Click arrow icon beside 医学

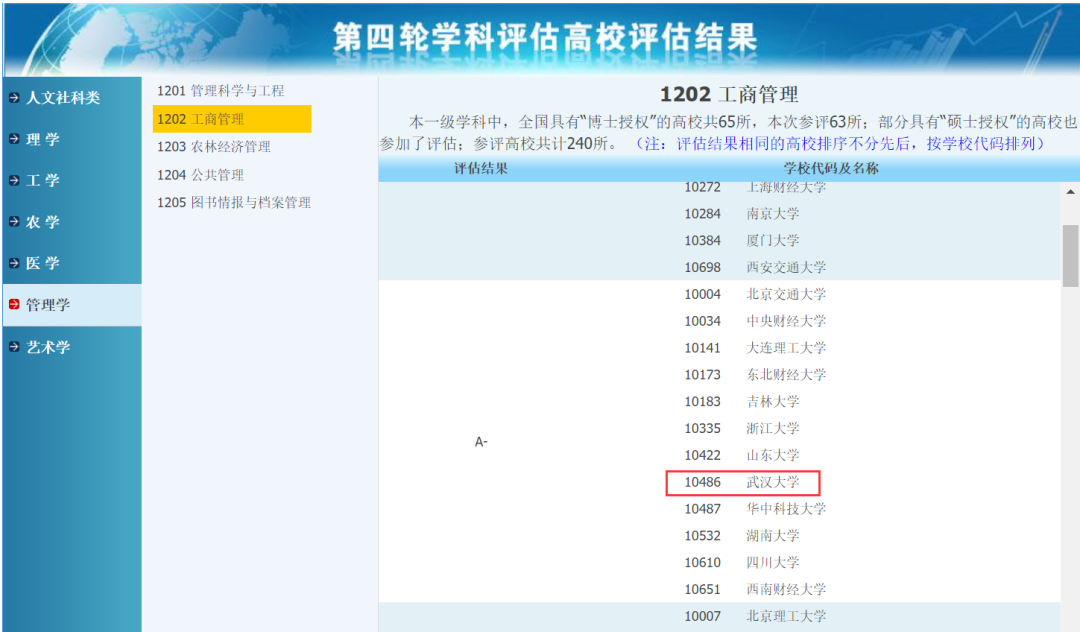[x=14, y=263]
